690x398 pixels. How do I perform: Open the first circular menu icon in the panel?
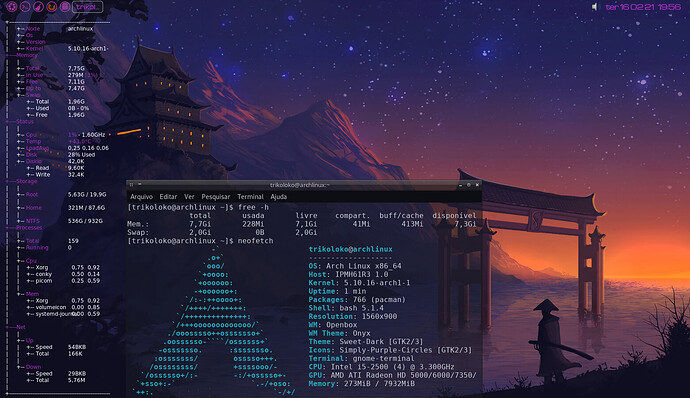click(x=11, y=7)
